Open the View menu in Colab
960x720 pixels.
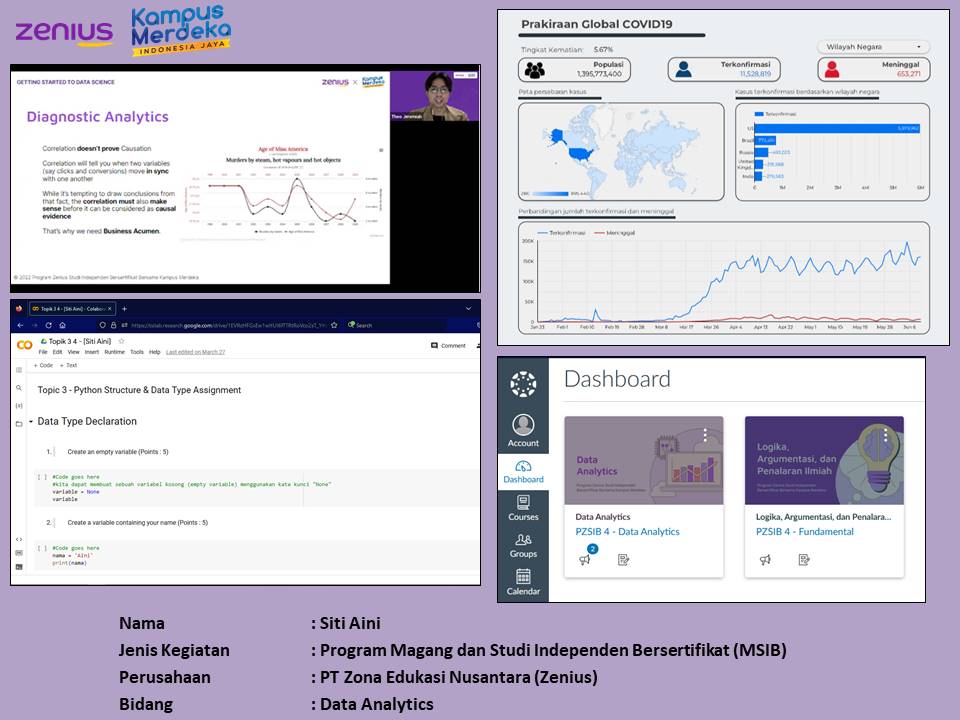[x=73, y=352]
